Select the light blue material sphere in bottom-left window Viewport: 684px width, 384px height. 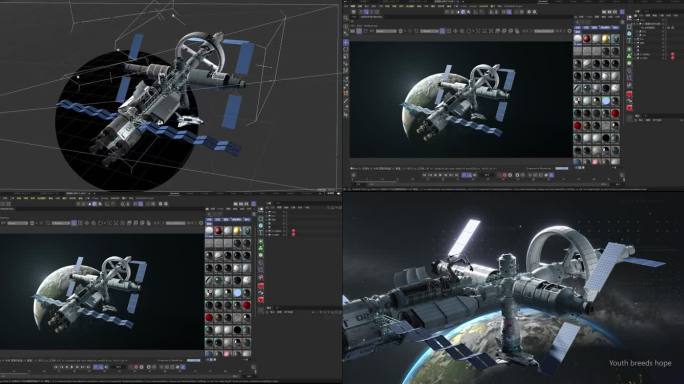(x=237, y=292)
